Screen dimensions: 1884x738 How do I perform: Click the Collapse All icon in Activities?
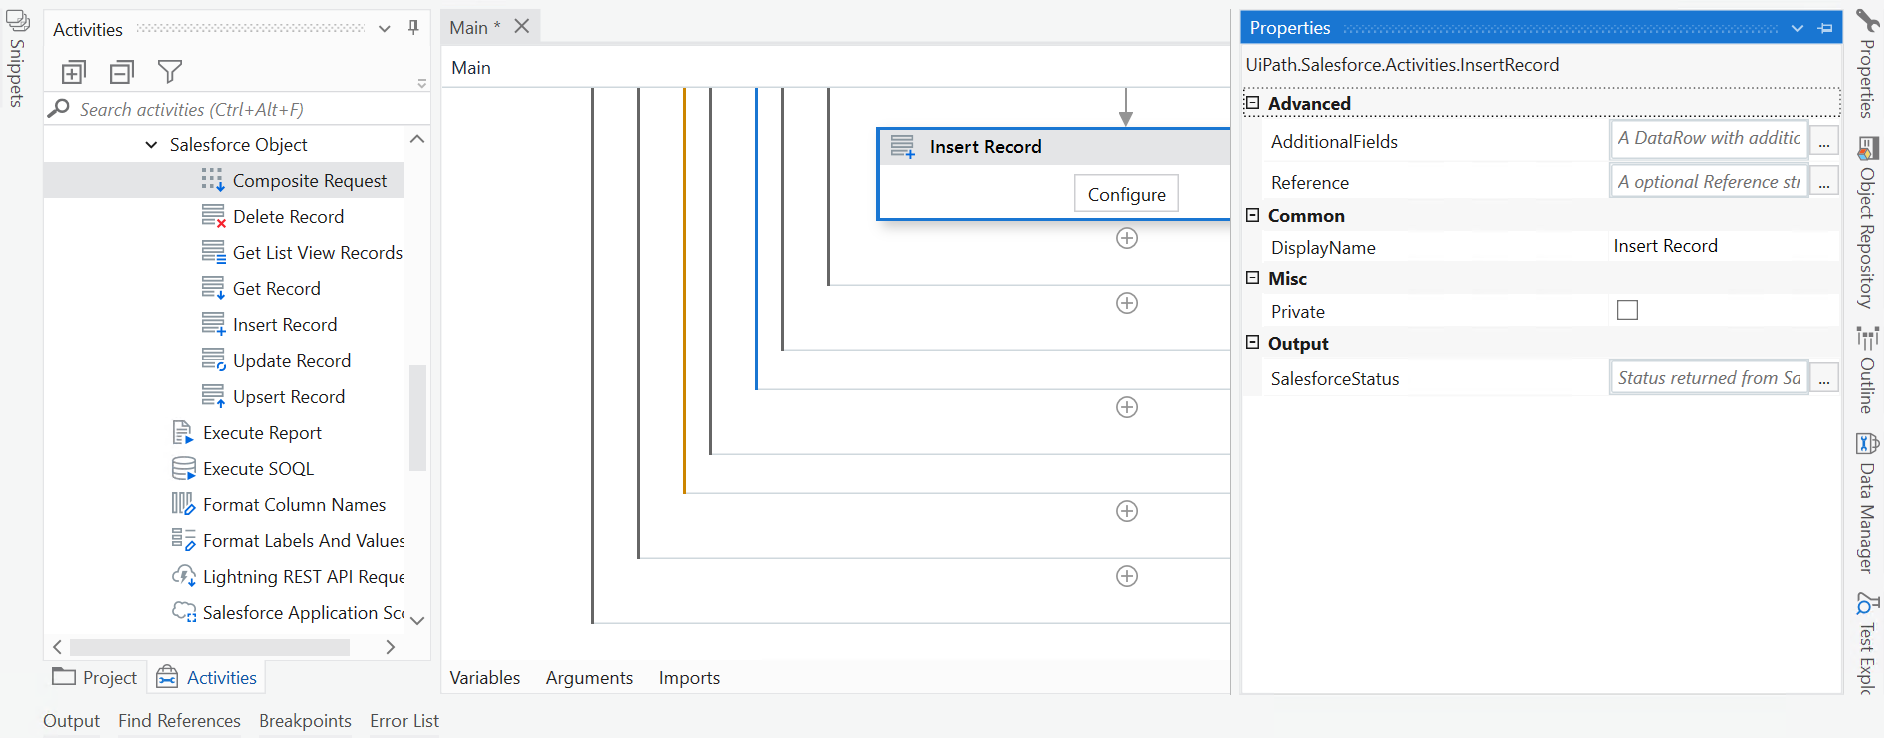(122, 72)
